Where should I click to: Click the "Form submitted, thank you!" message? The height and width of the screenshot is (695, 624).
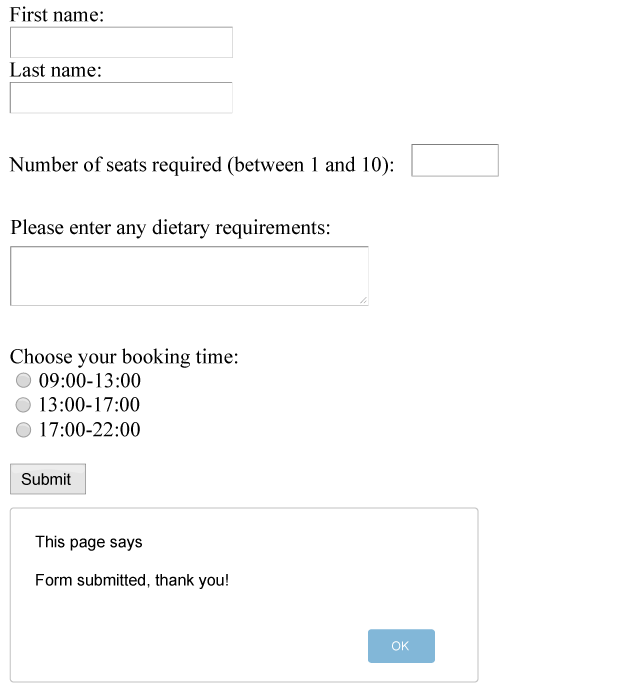132,580
